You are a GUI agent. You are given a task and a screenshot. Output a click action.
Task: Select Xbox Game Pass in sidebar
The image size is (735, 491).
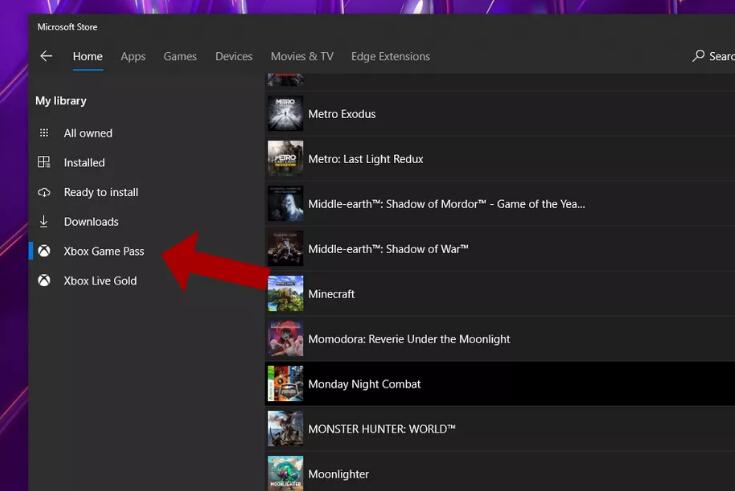tap(104, 251)
